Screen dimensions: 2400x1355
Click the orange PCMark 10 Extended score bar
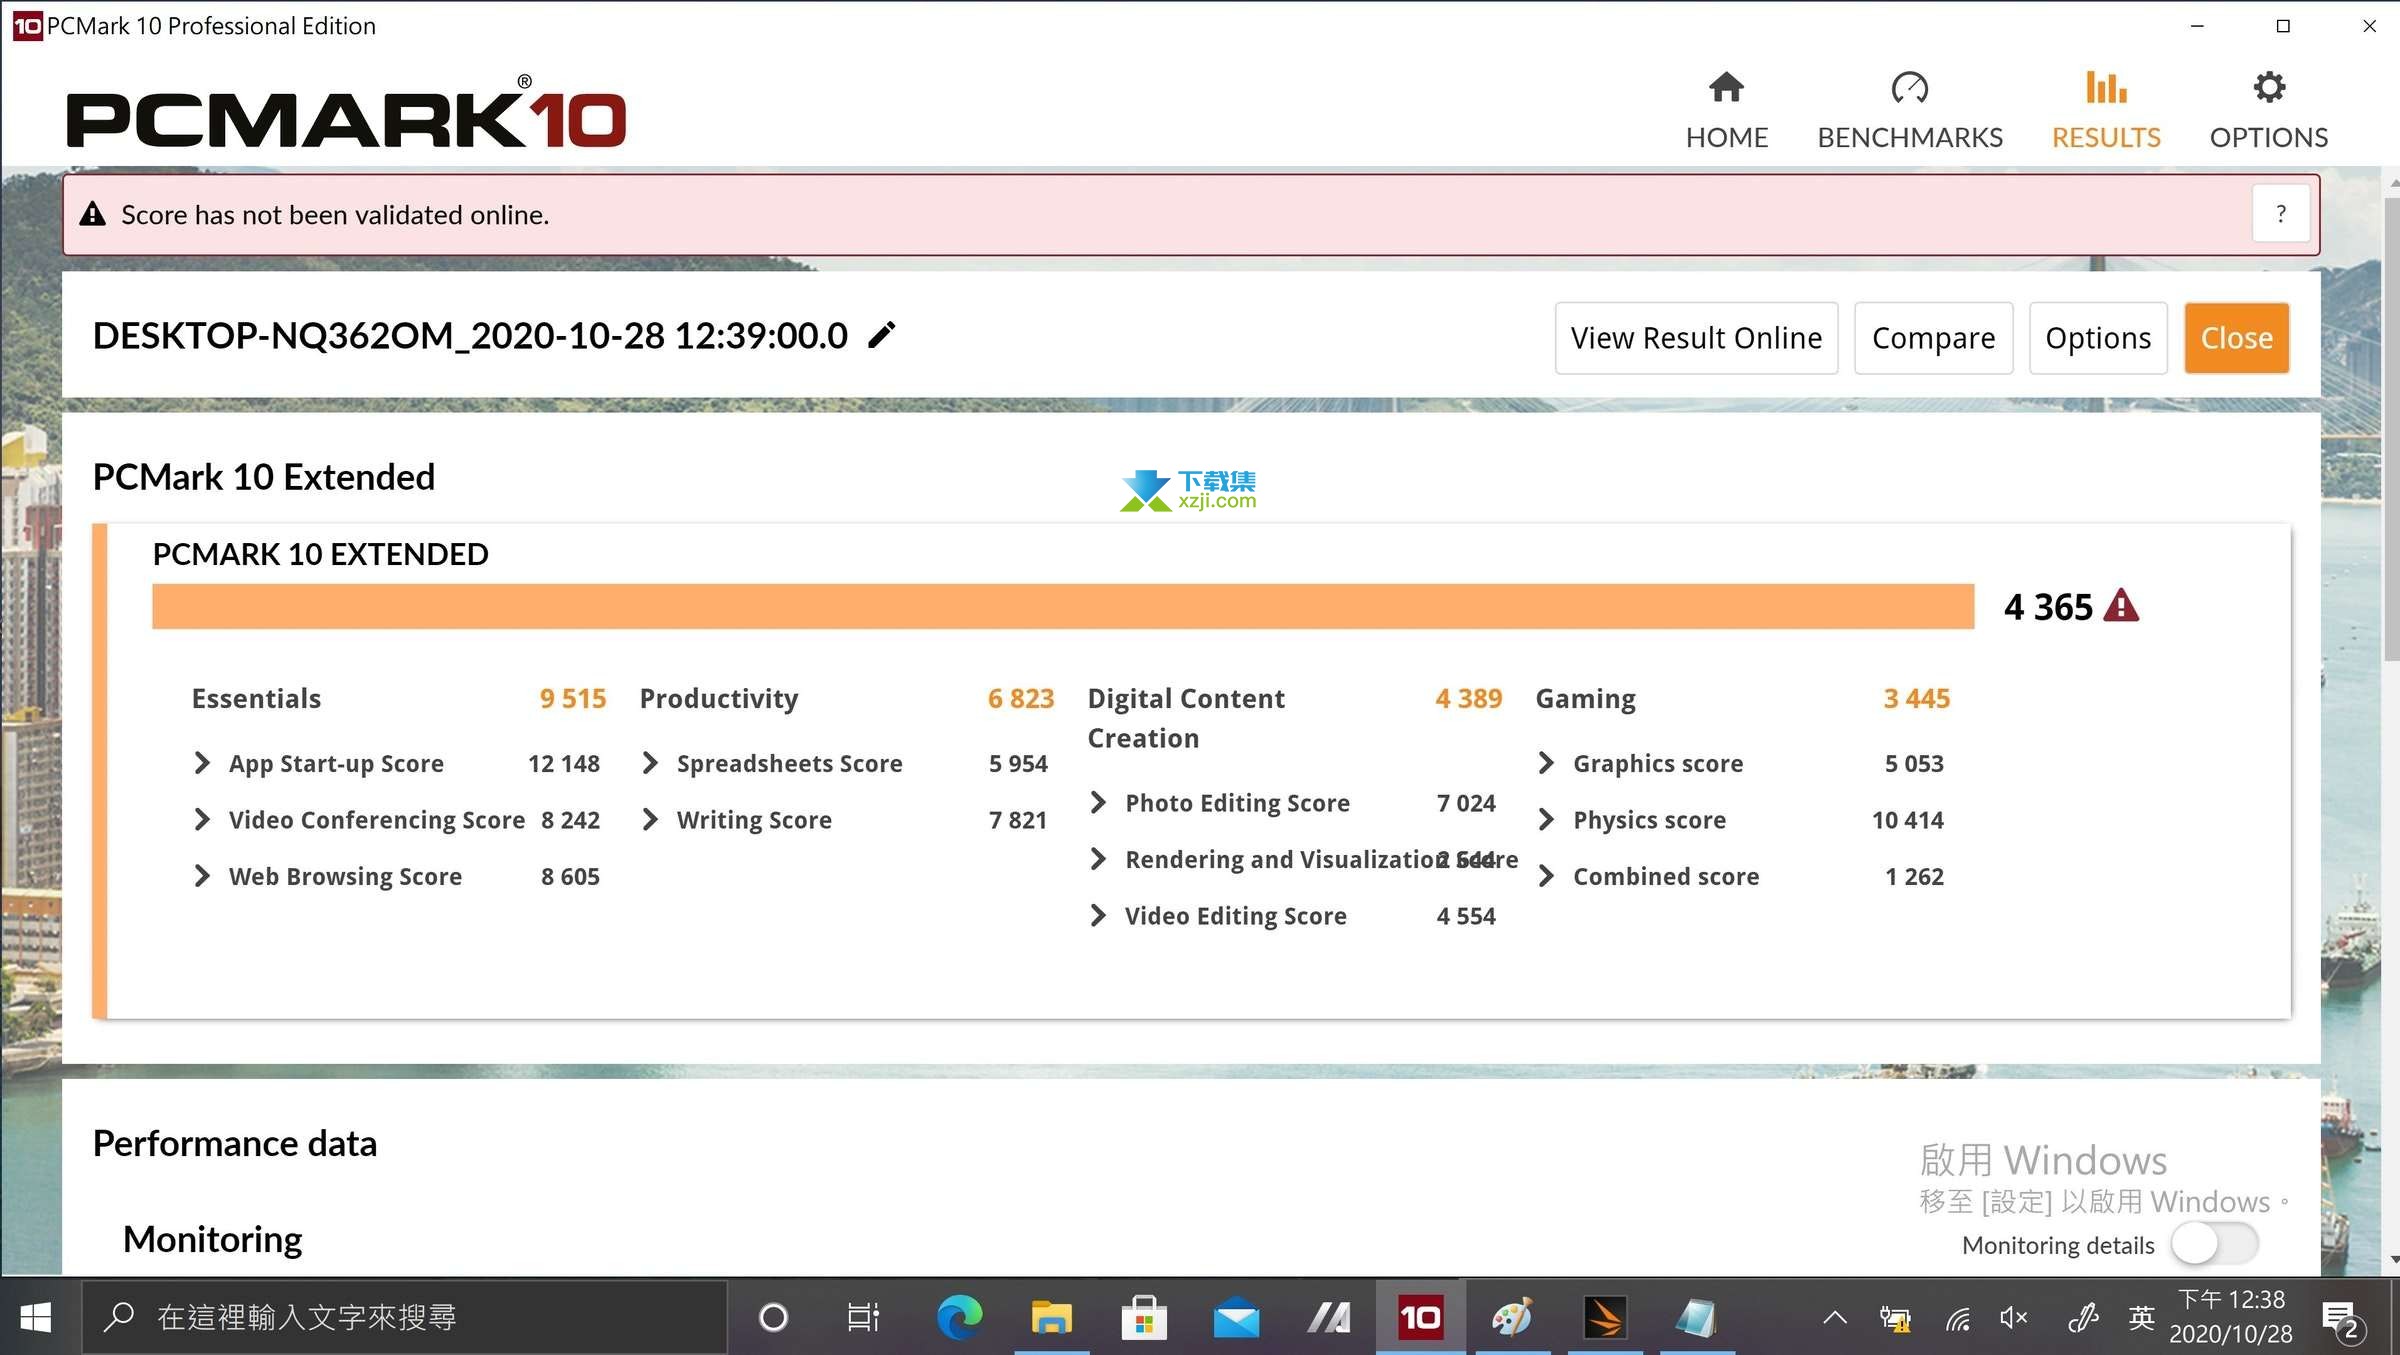(1063, 606)
